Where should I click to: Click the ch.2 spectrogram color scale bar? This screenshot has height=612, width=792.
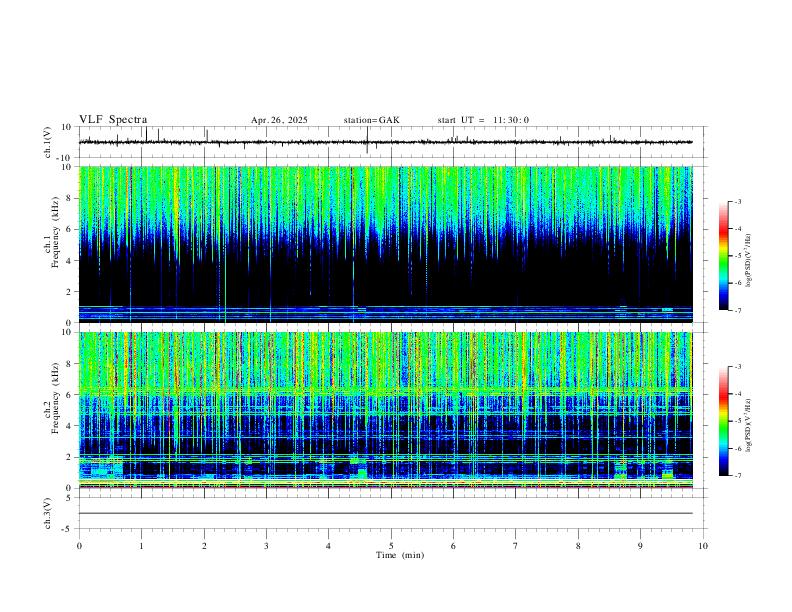(x=723, y=421)
